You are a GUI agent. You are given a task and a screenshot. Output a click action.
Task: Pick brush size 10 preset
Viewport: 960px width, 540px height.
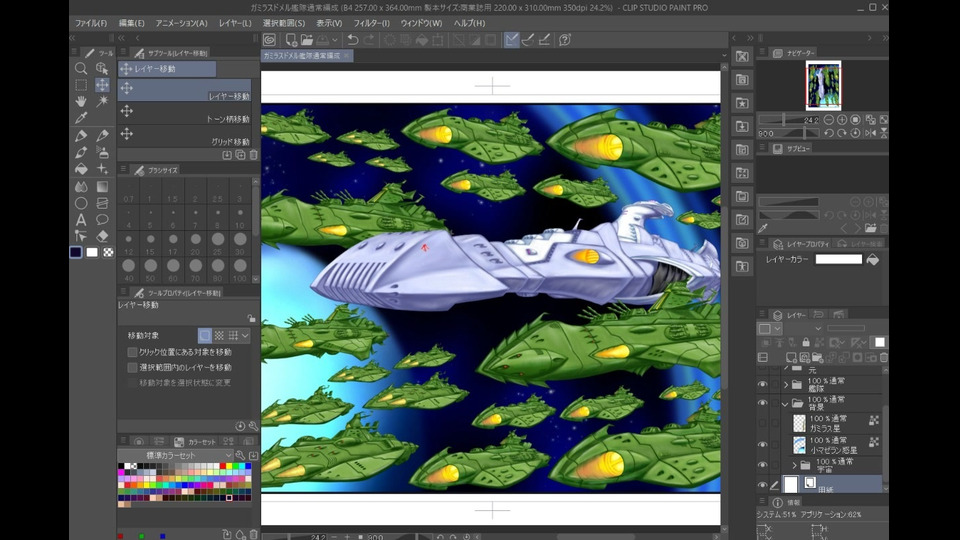pos(240,217)
